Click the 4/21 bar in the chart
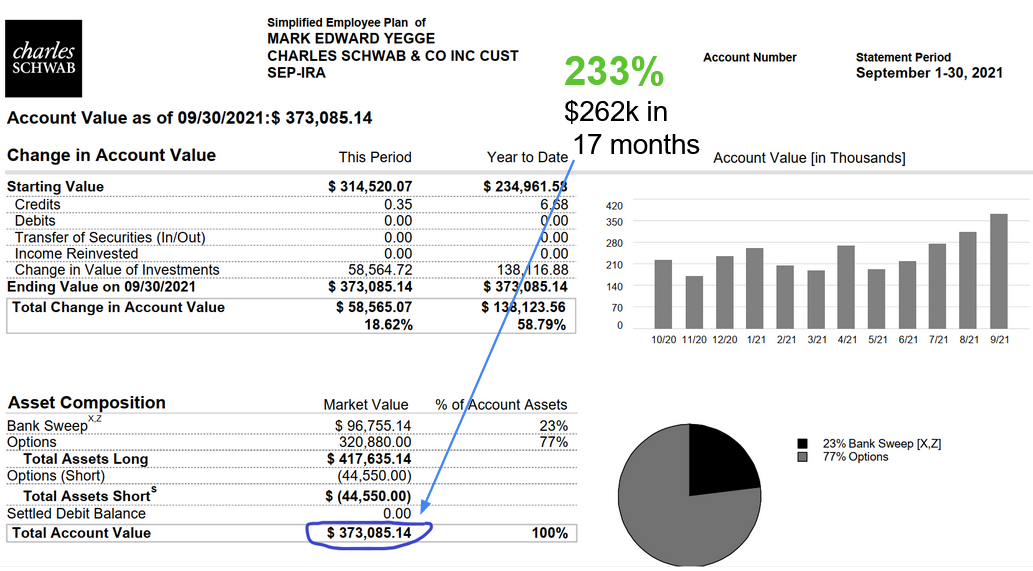This screenshot has width=1033, height=571. click(x=846, y=287)
